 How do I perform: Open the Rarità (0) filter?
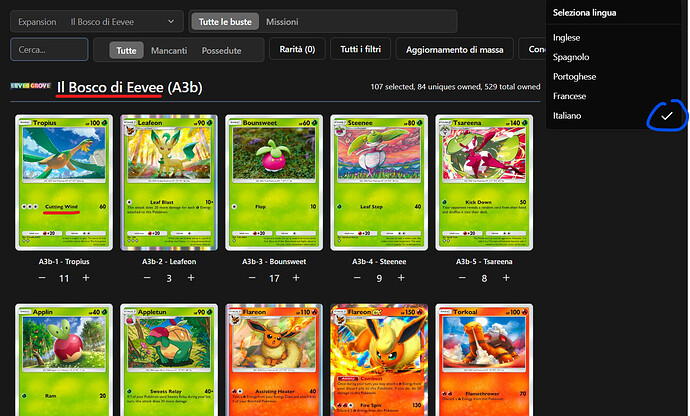point(297,49)
